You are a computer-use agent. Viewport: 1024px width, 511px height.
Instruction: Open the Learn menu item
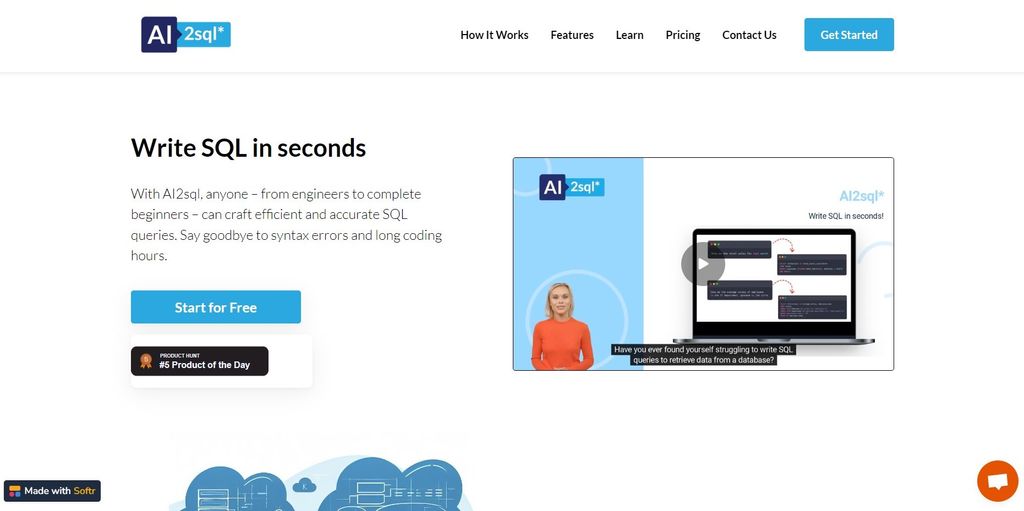tap(630, 35)
